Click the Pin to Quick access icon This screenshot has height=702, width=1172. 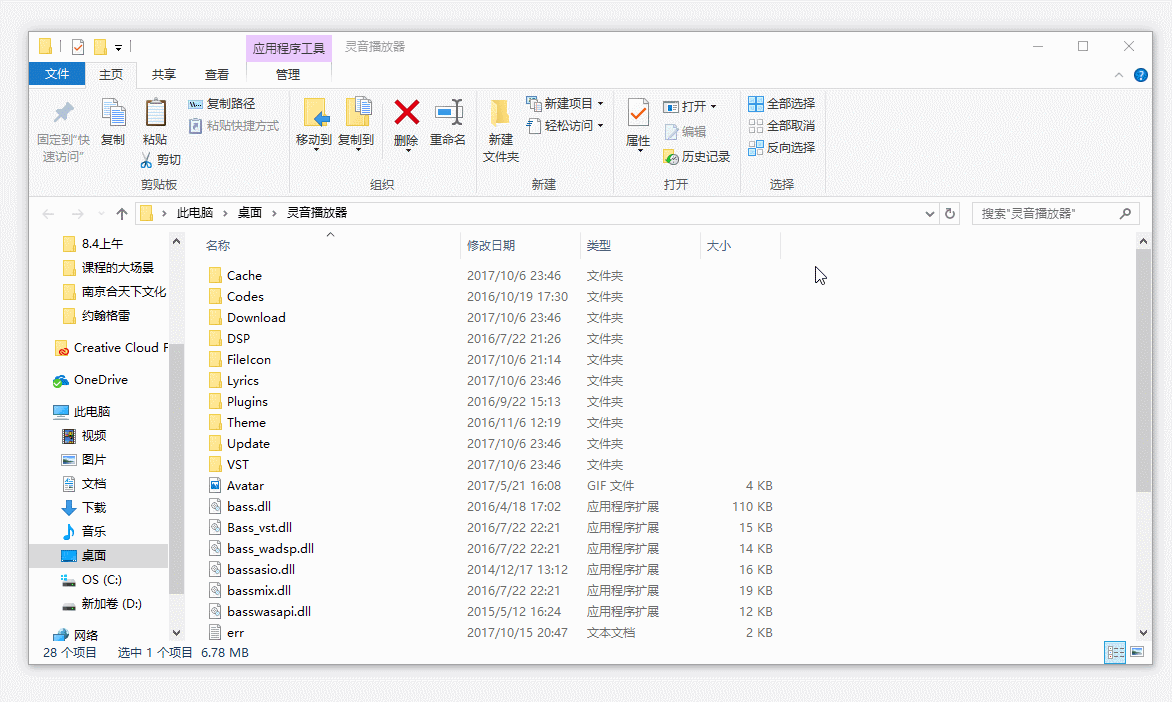pos(64,114)
